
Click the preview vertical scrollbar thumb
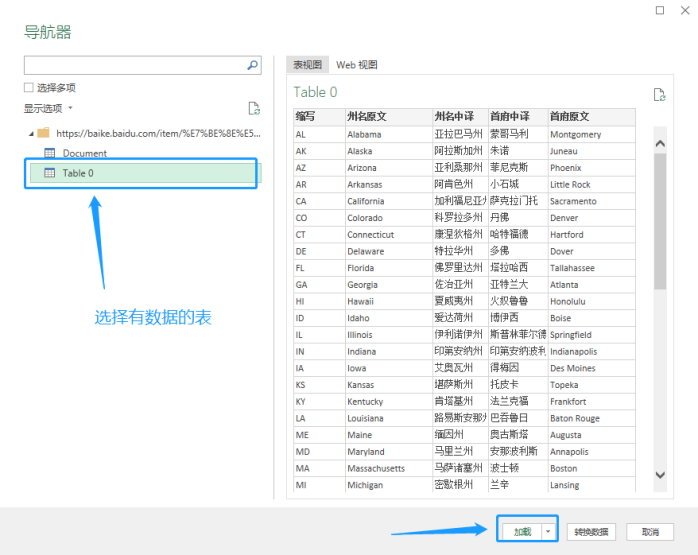659,220
